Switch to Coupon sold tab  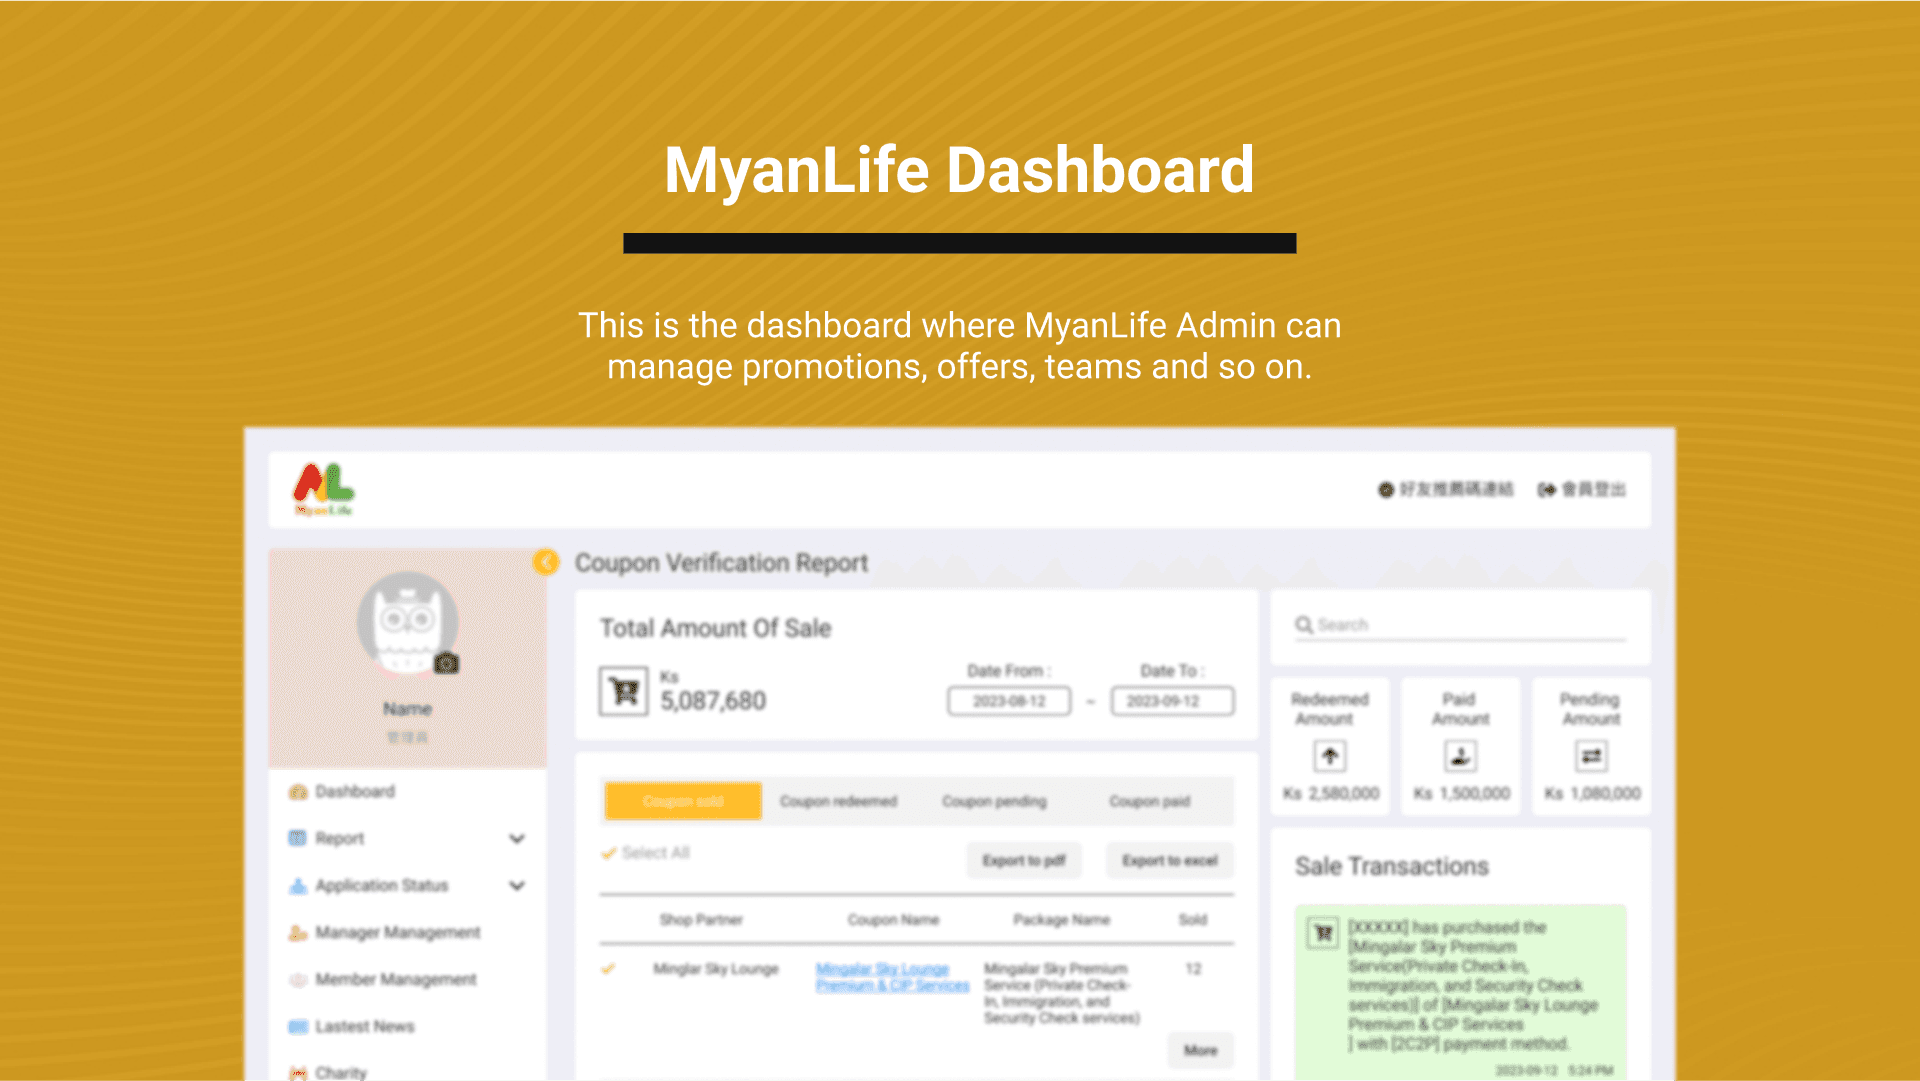point(683,801)
